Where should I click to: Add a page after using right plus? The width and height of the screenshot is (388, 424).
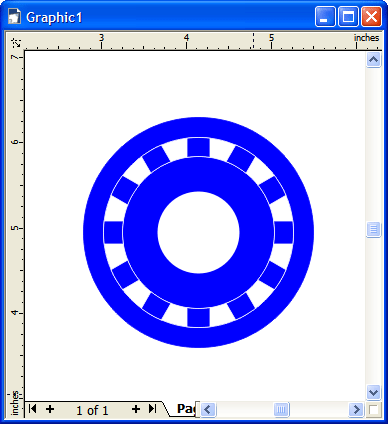[x=136, y=409]
